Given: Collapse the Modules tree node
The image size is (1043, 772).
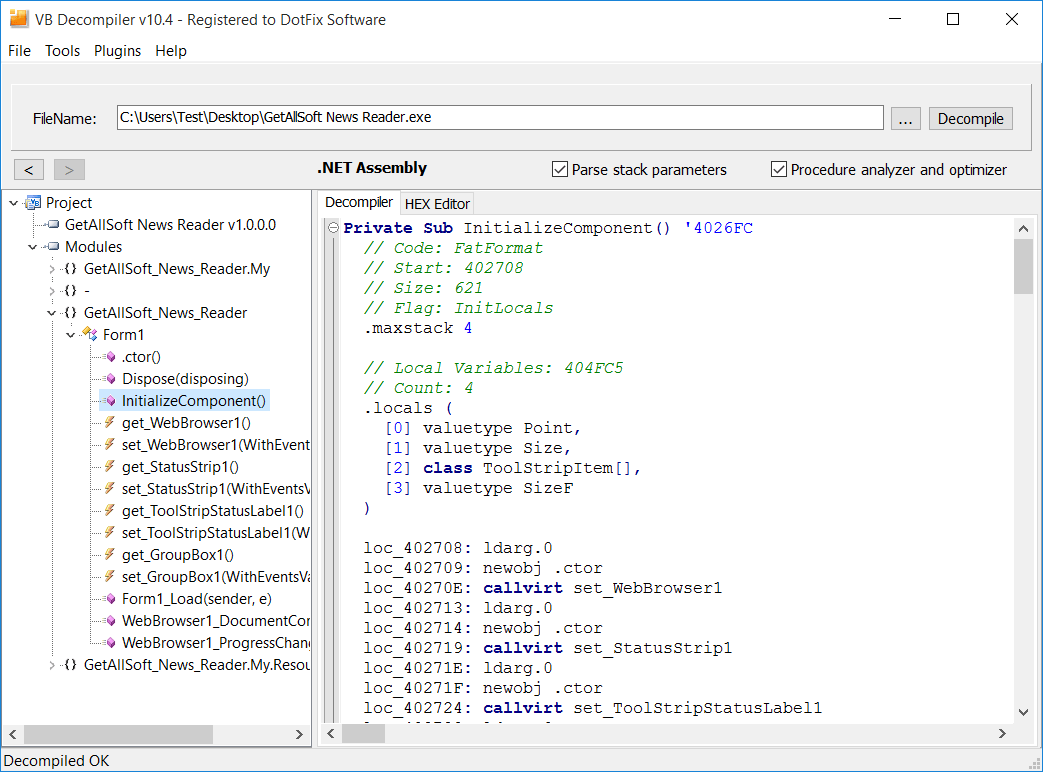Looking at the screenshot, I should [x=32, y=246].
